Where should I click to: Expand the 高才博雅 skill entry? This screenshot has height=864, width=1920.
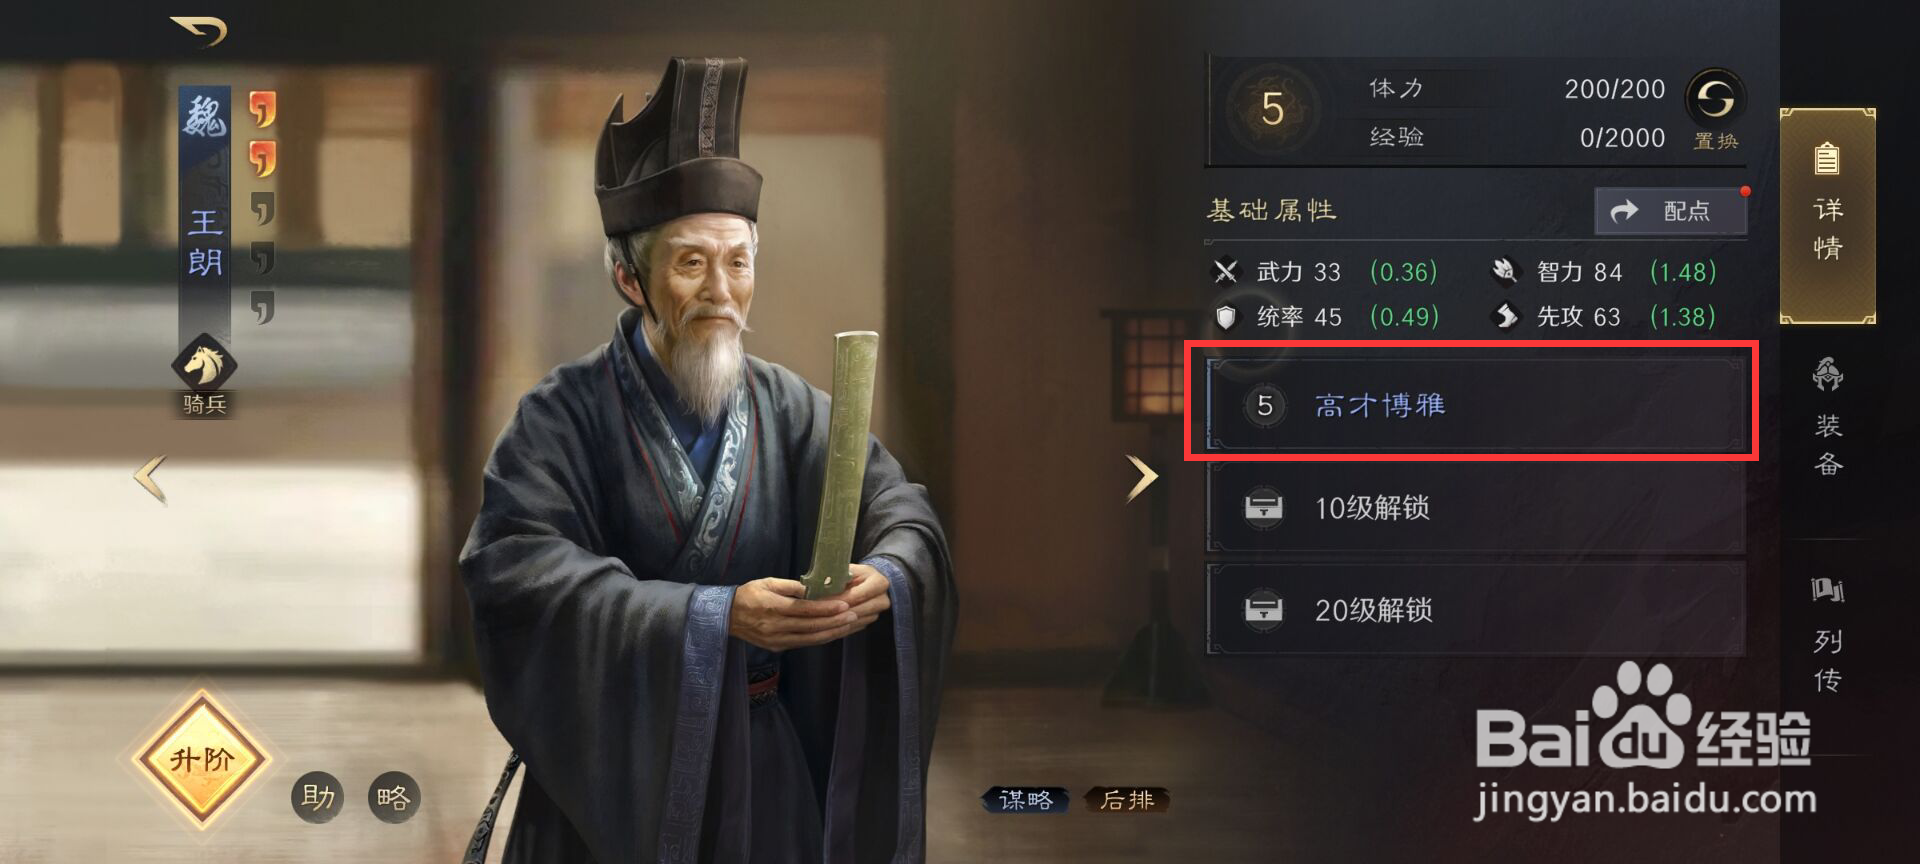(1476, 405)
